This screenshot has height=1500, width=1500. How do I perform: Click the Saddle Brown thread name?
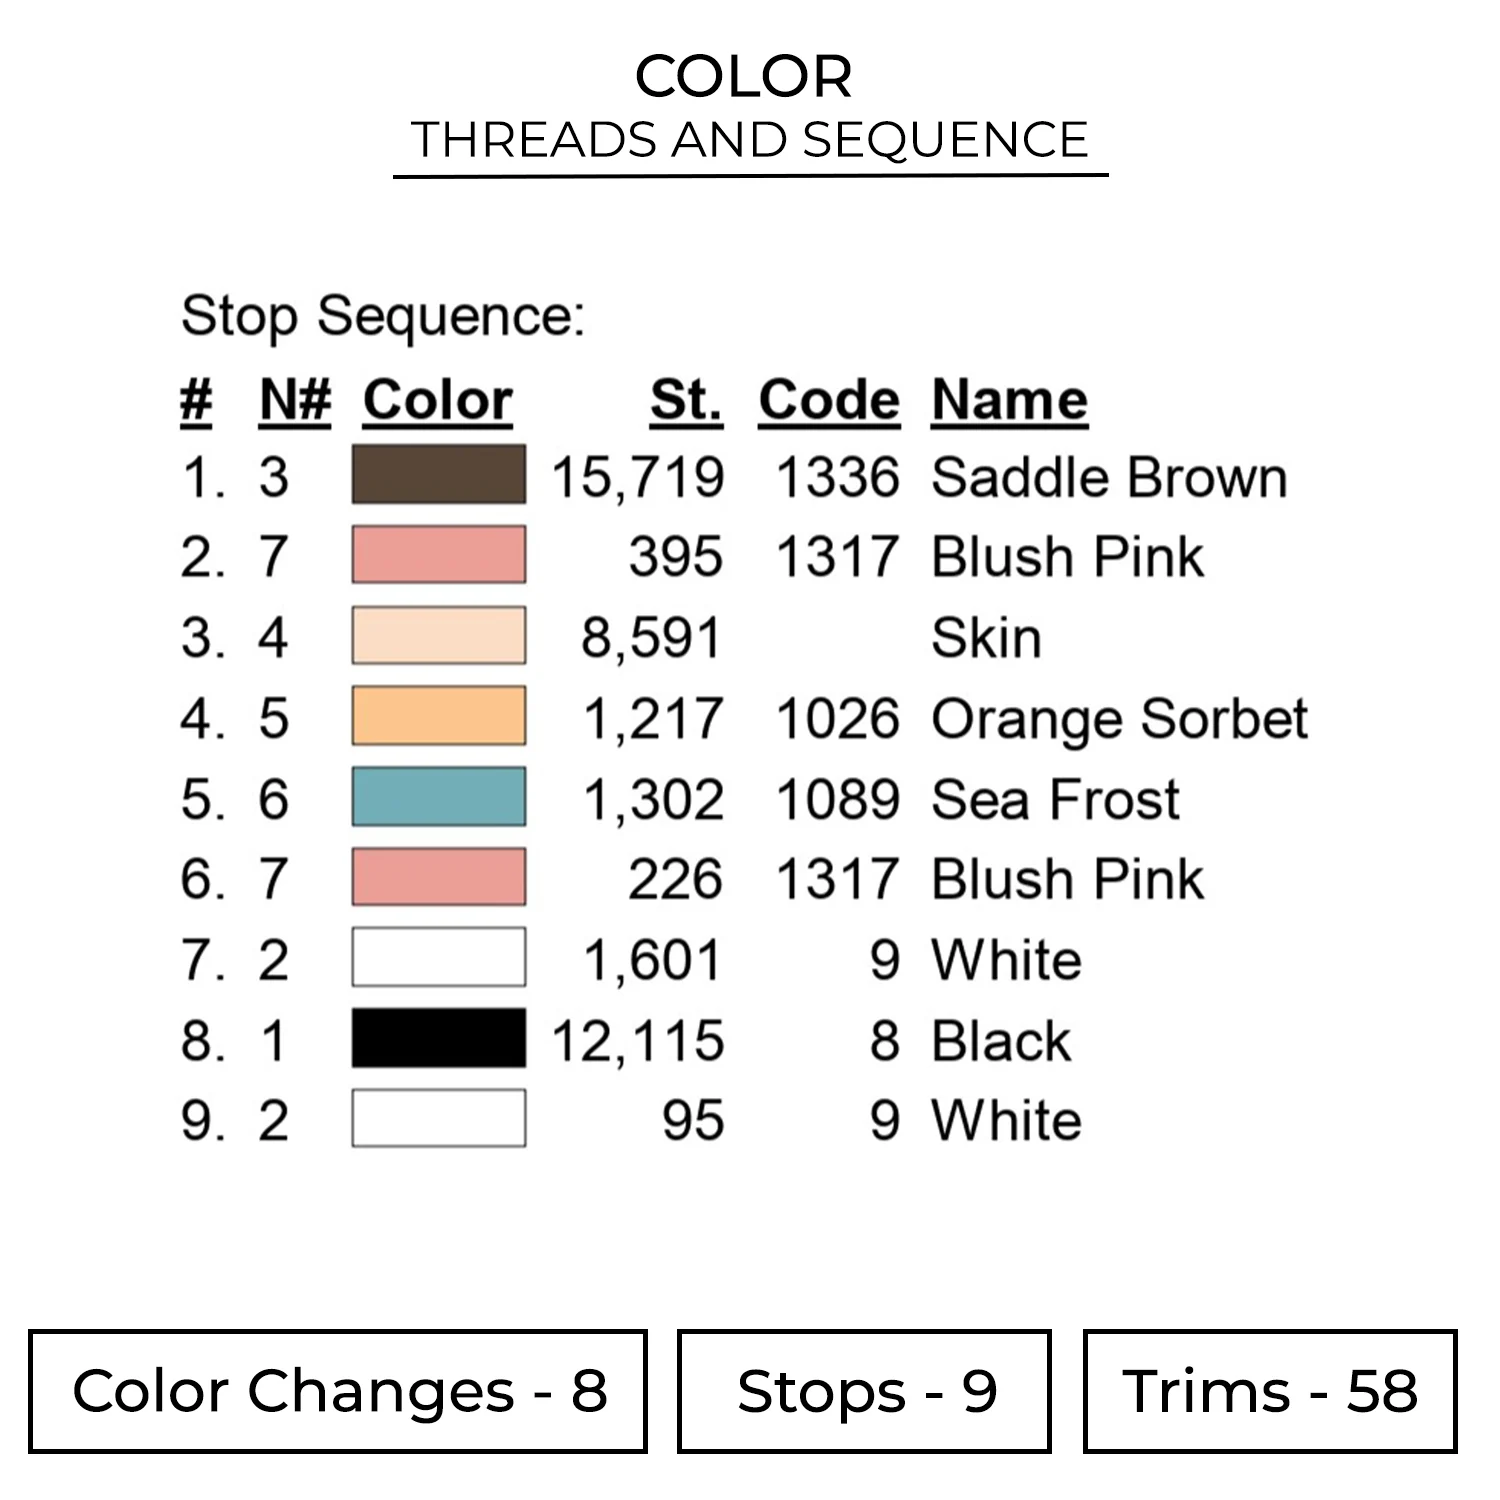pyautogui.click(x=1108, y=477)
